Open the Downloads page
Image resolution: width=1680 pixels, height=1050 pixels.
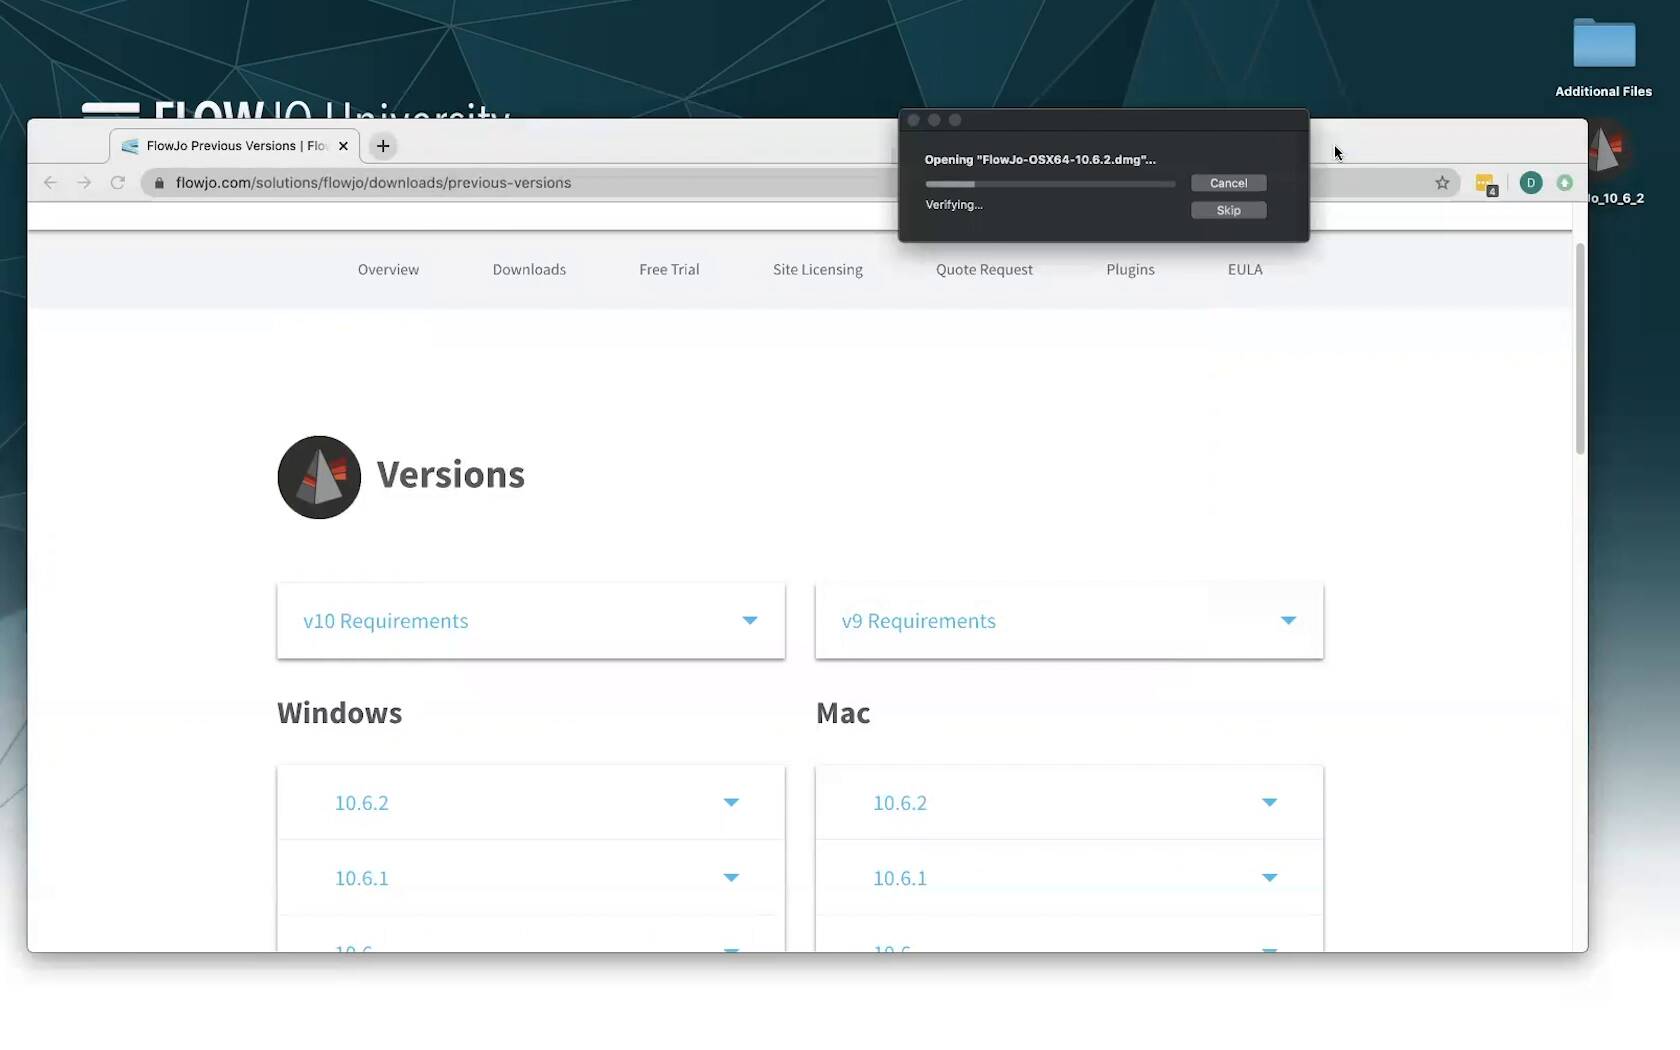529,270
